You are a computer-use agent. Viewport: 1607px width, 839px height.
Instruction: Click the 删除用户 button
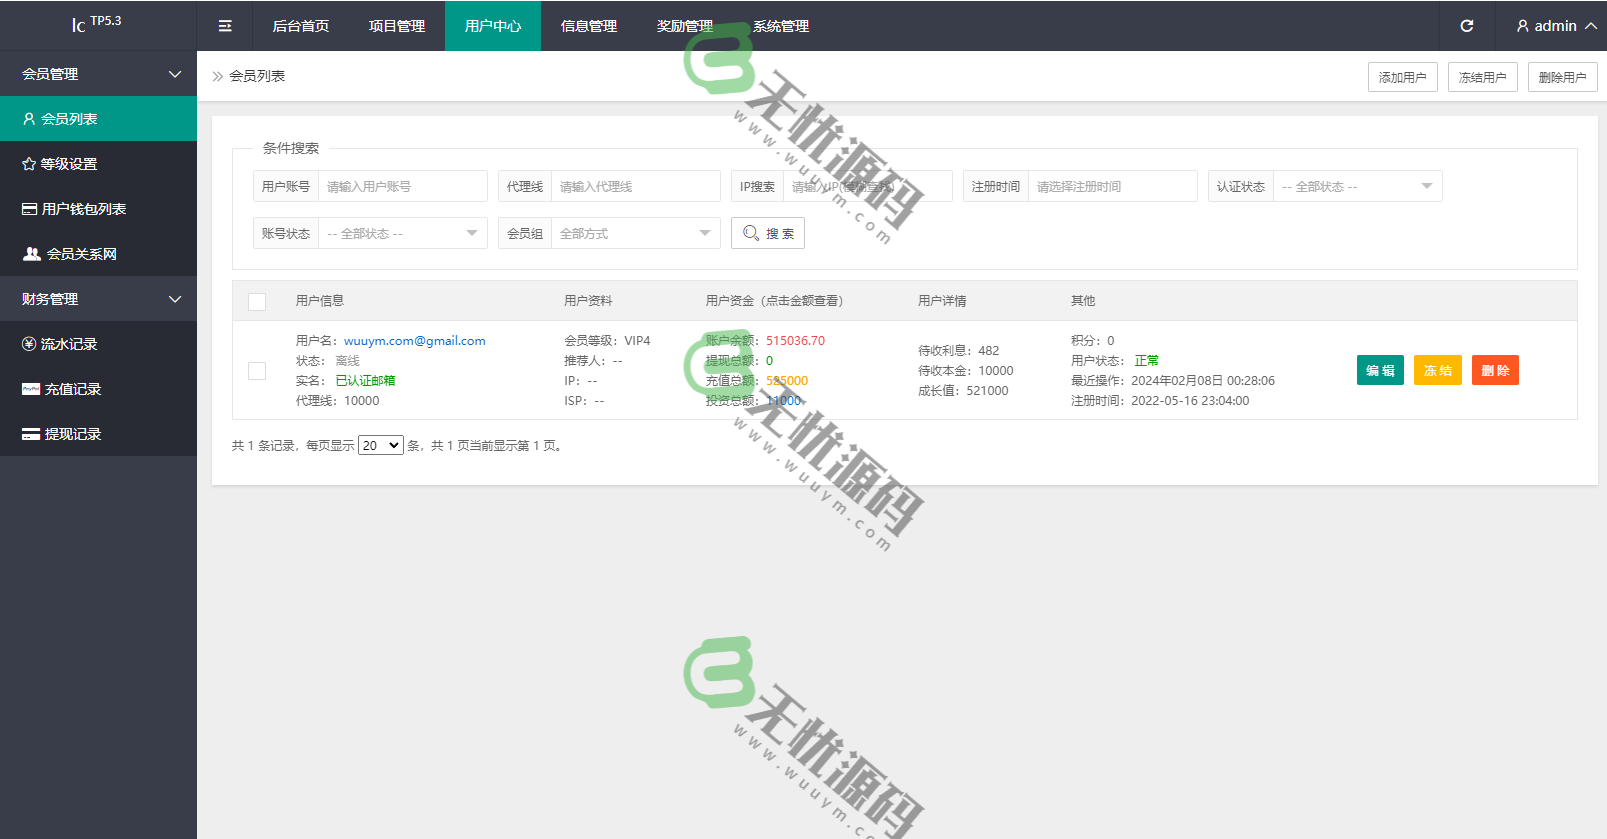(1562, 77)
